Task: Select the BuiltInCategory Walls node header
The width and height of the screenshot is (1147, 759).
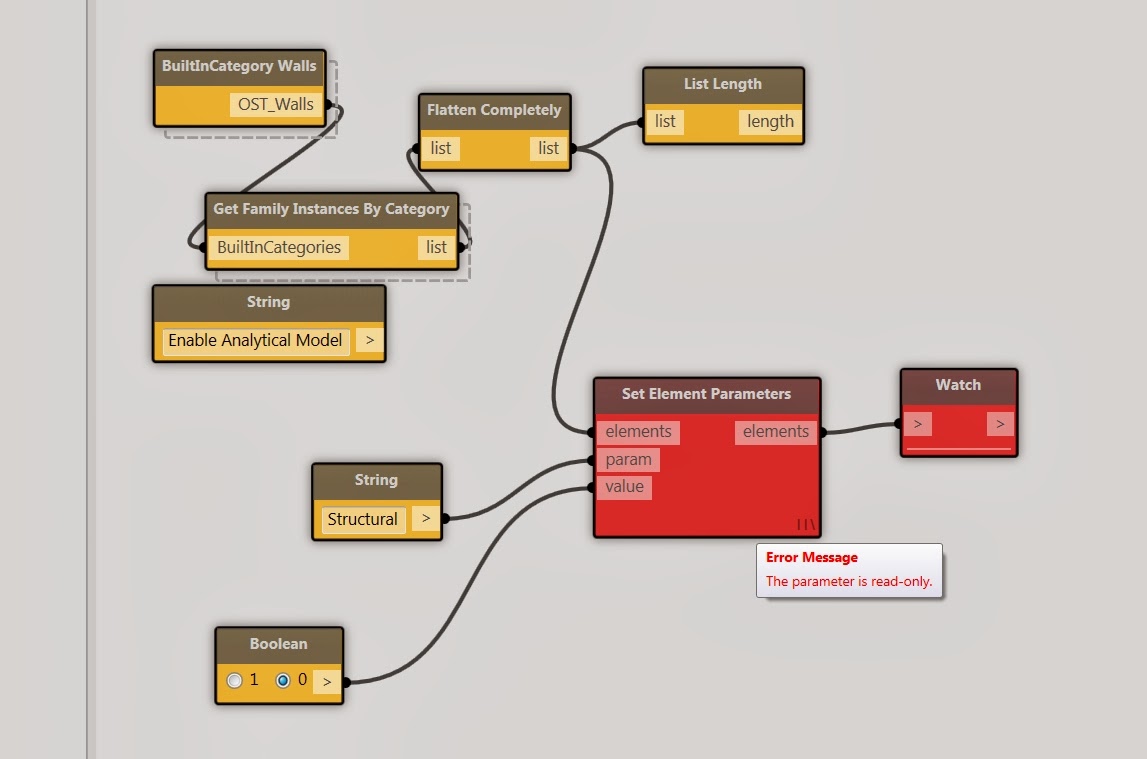Action: (x=239, y=67)
